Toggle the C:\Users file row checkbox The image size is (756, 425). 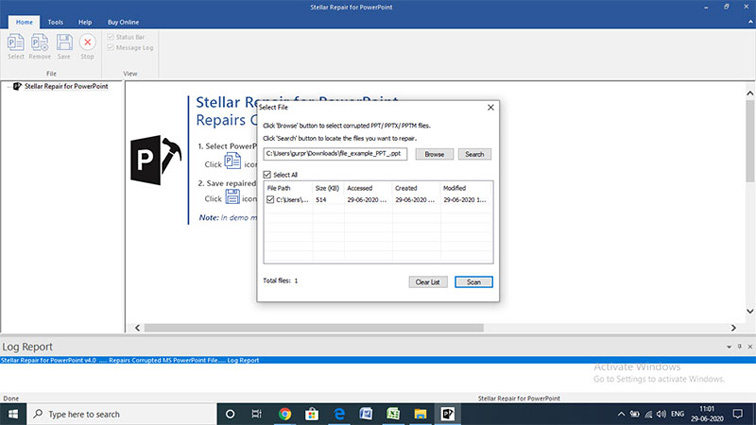270,199
